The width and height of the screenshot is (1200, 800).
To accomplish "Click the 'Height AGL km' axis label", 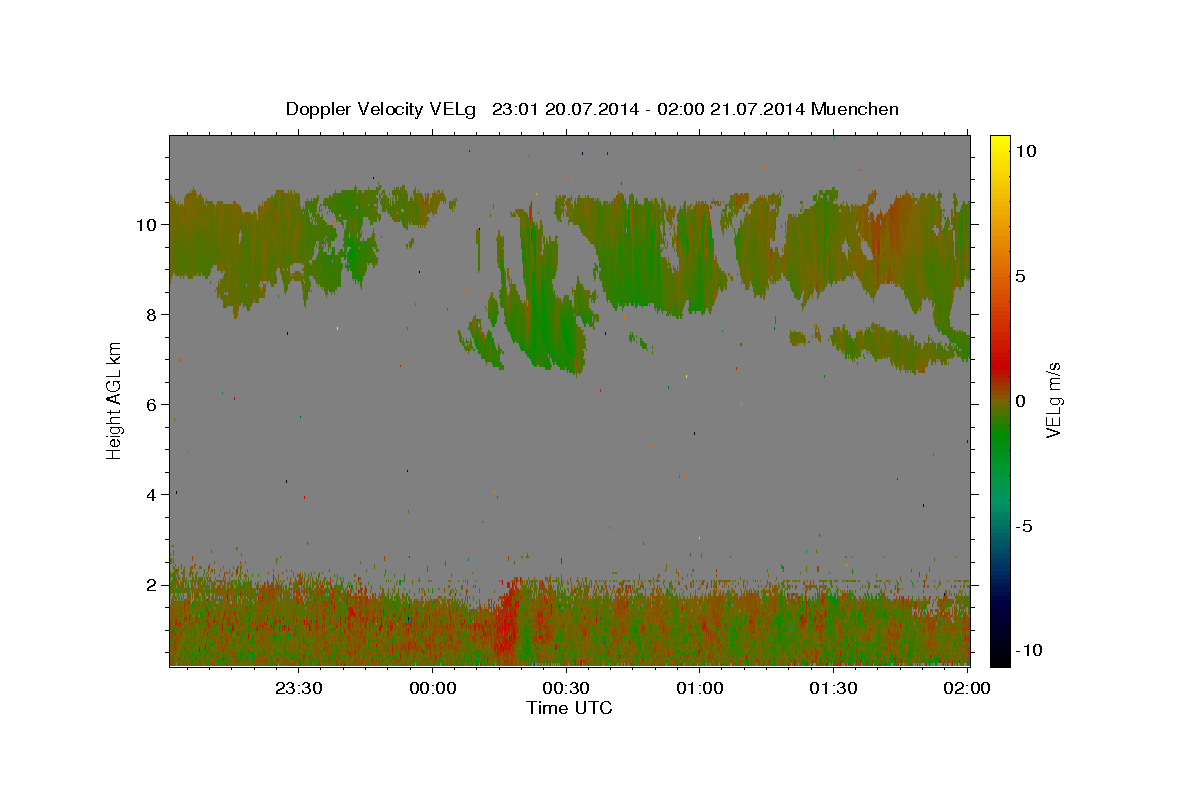I will tap(115, 401).
